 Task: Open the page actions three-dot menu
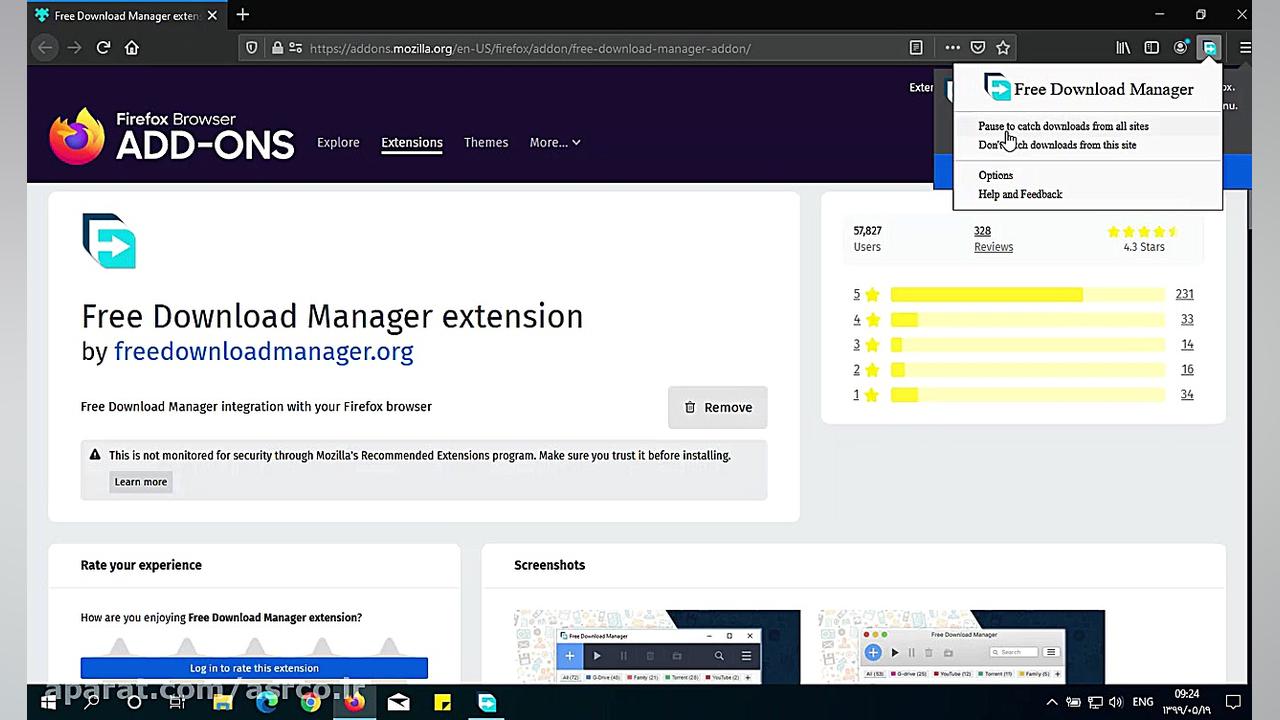pyautogui.click(x=952, y=47)
